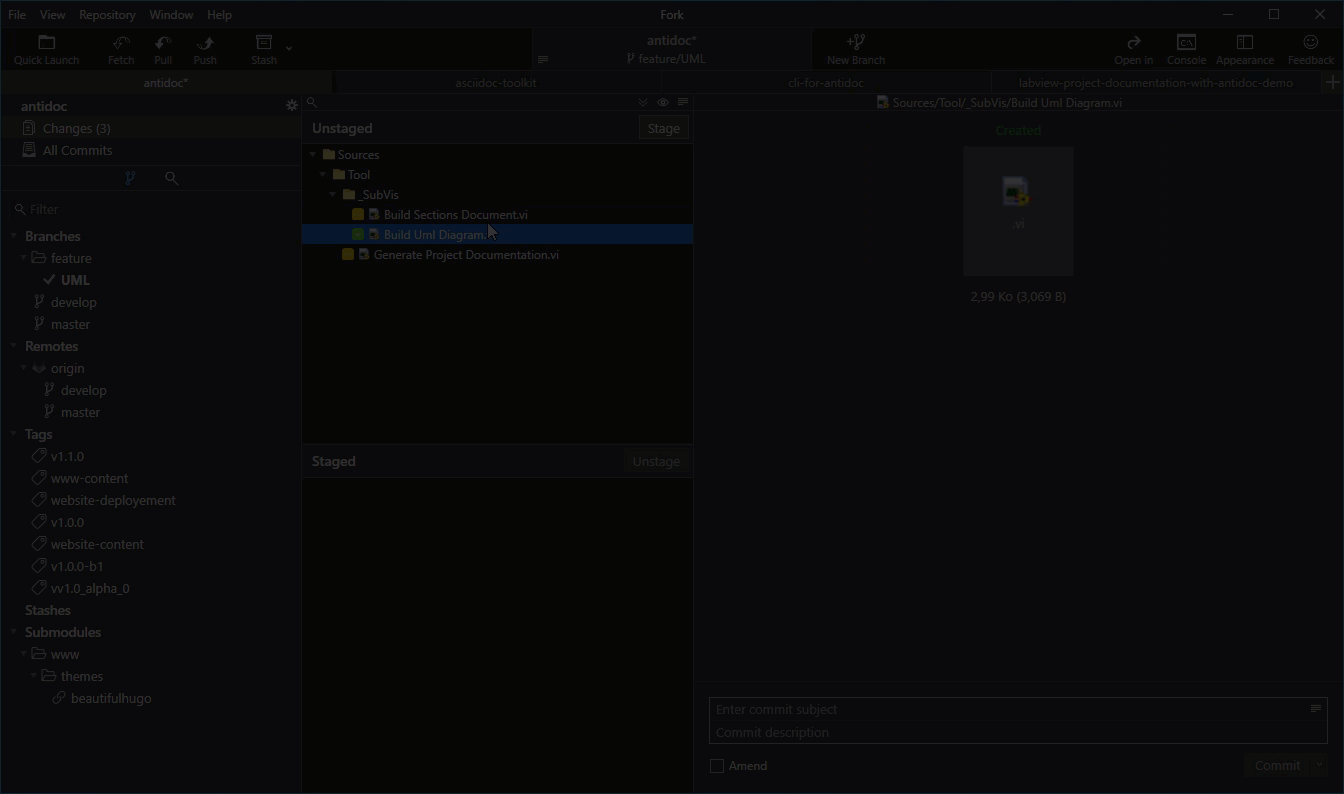The image size is (1344, 794).
Task: Toggle the eye icon above Unstaged list
Action: pos(663,103)
